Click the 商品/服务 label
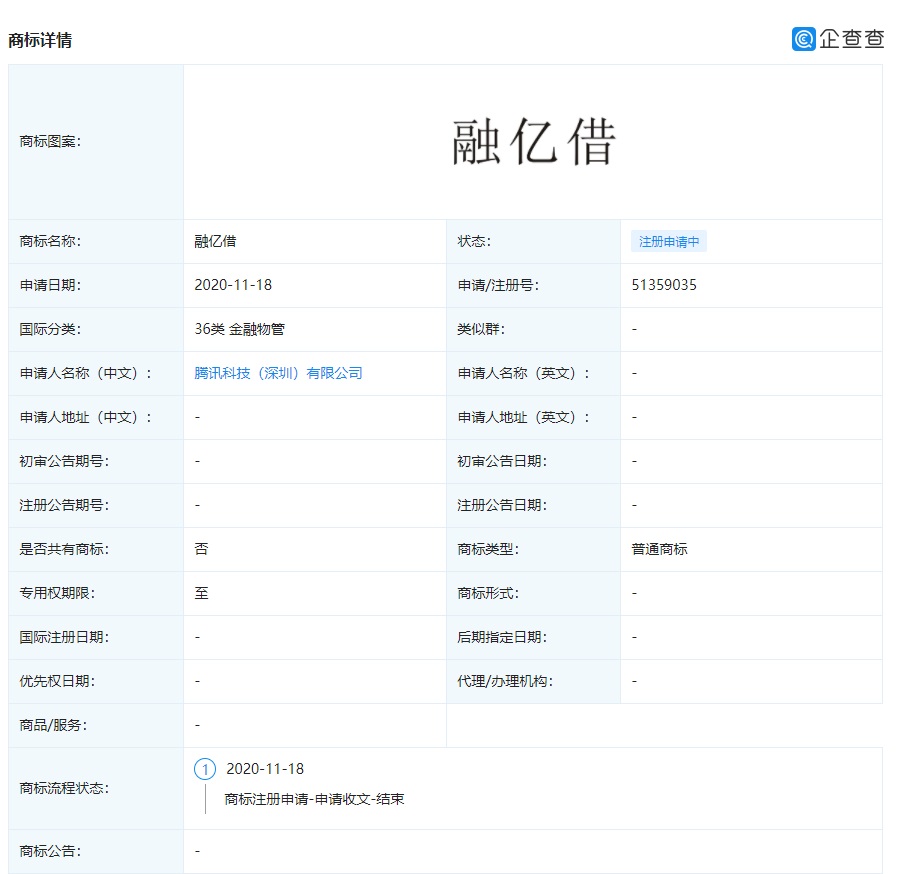 point(53,726)
